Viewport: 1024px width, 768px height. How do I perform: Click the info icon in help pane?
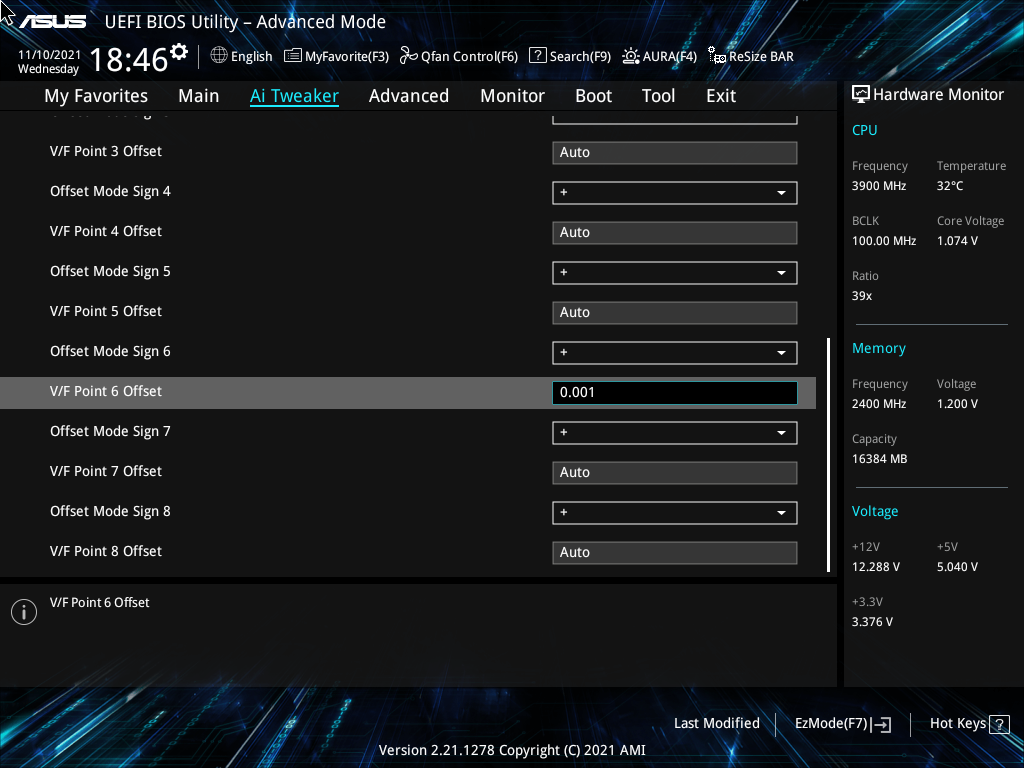coord(24,612)
